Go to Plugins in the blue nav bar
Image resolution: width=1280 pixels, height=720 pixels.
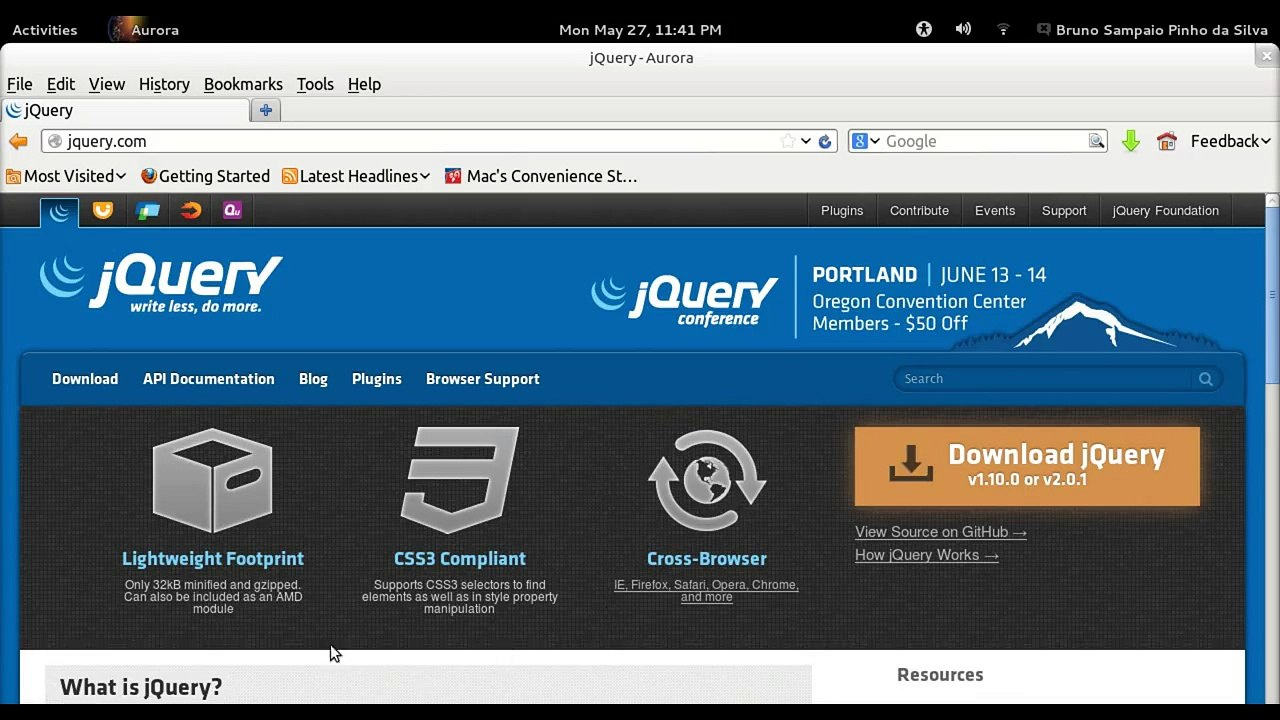coord(377,379)
